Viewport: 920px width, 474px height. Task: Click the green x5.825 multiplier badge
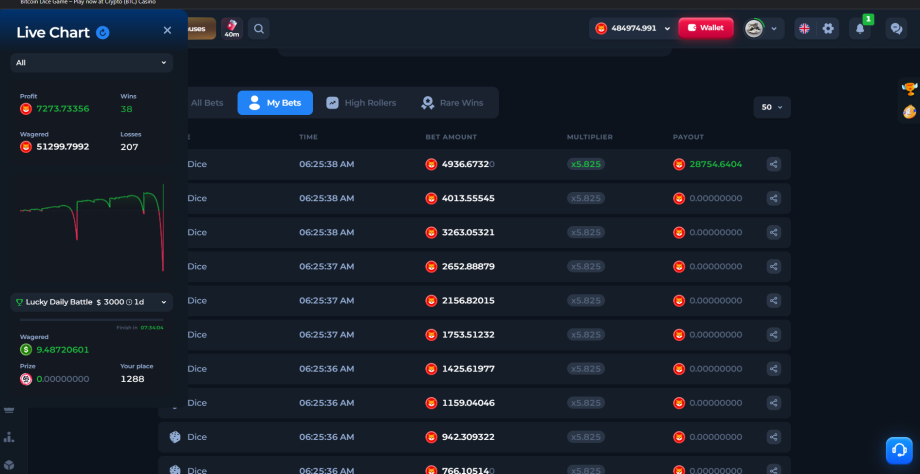[586, 164]
